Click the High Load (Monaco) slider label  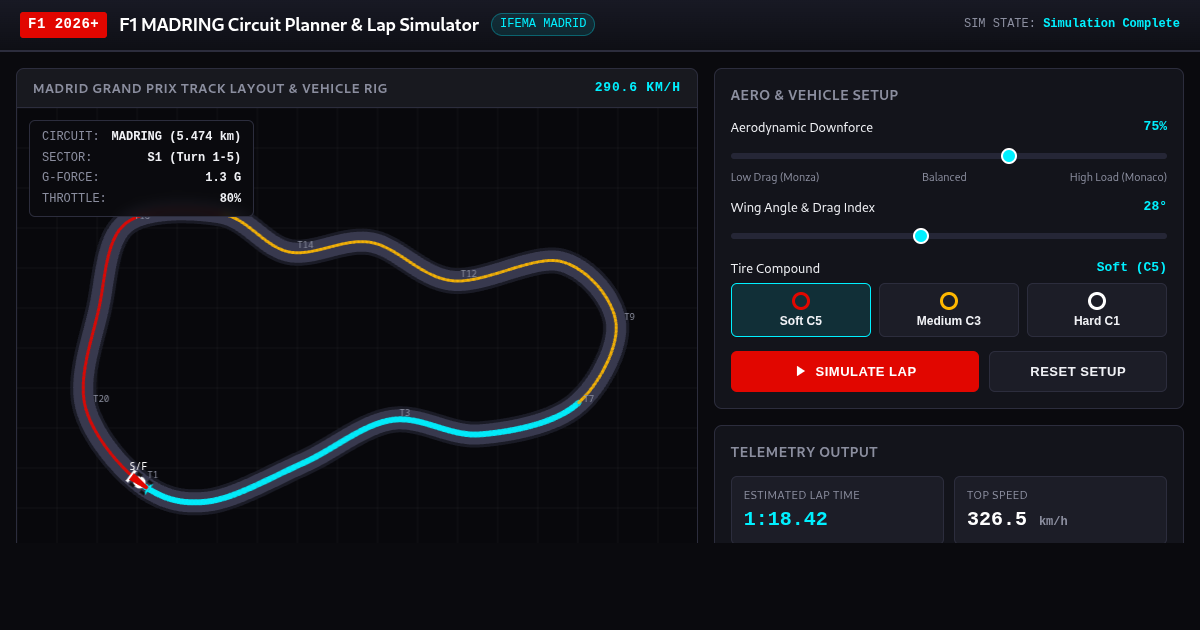(x=1118, y=177)
